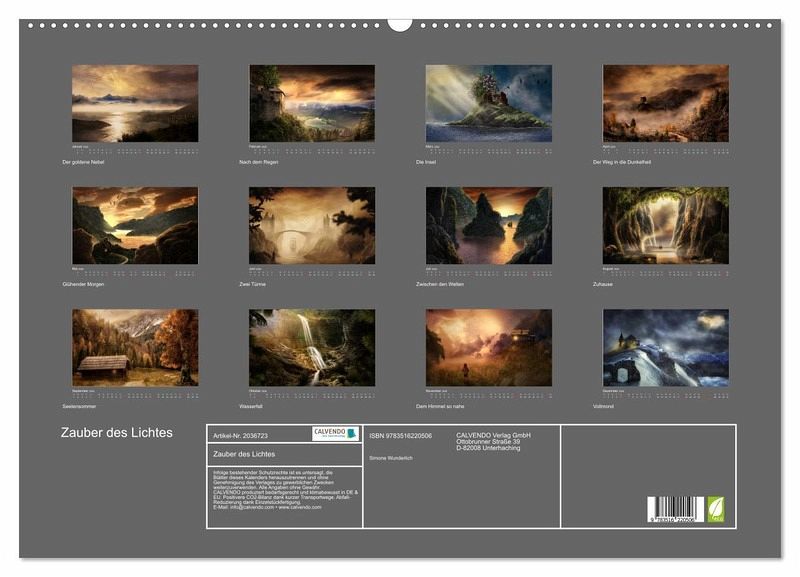Click the 'Seelensommer' autumn cabin image

(x=135, y=347)
